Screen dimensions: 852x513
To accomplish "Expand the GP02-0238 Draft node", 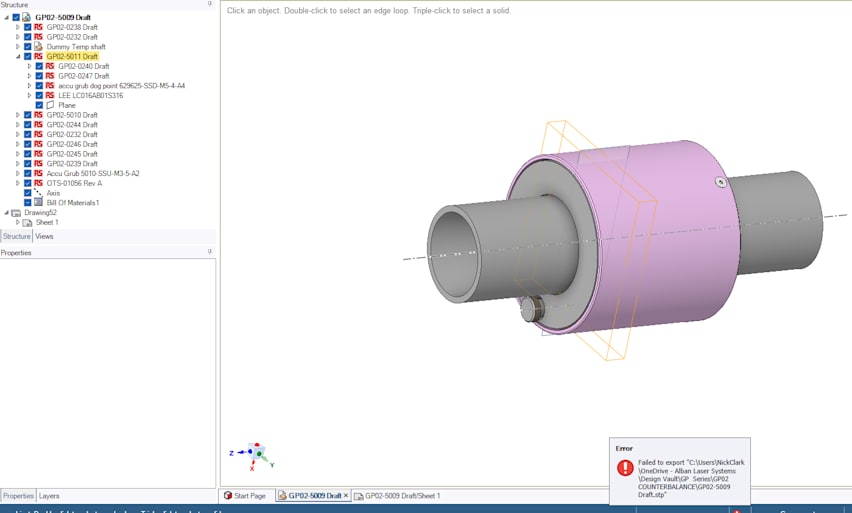I will (17, 27).
